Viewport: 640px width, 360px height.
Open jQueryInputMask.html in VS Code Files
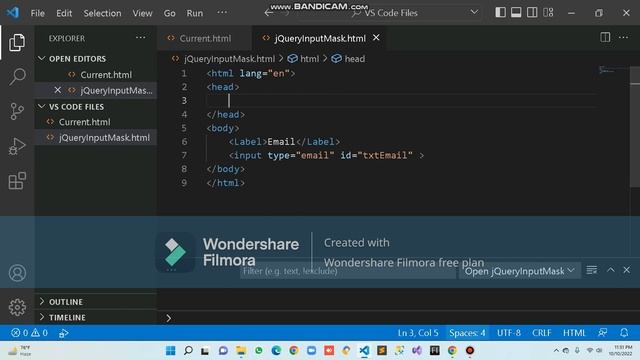[104, 138]
